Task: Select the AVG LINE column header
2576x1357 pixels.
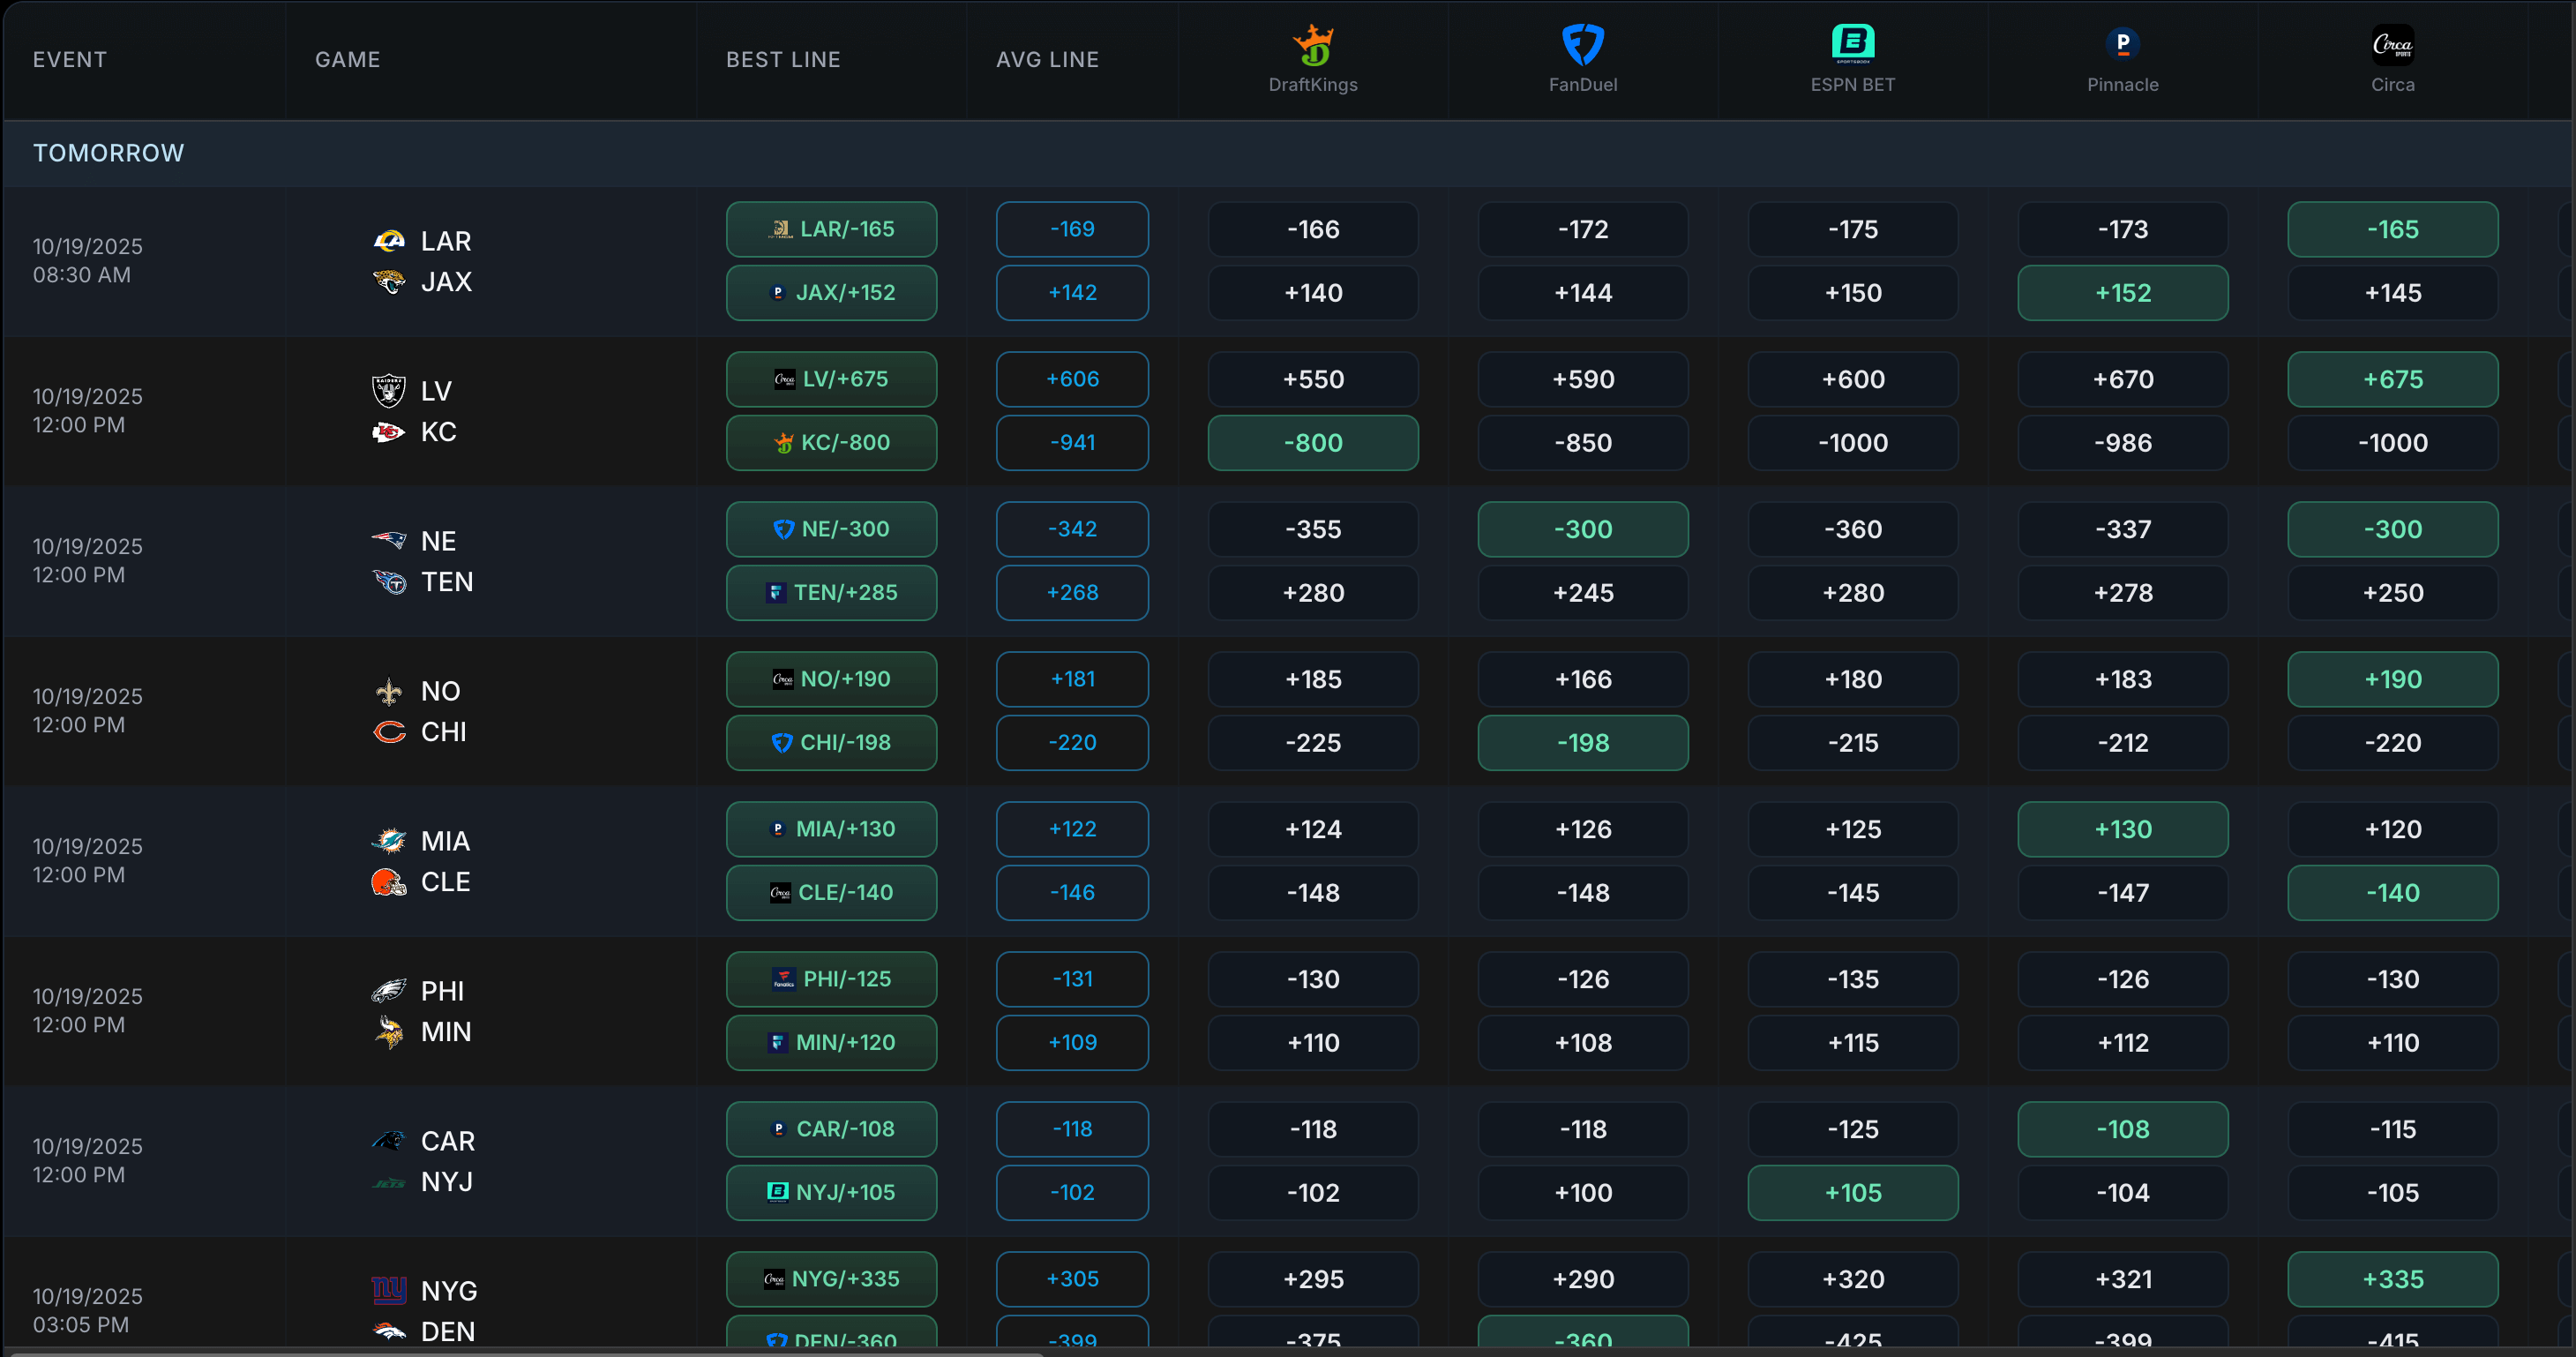Action: pos(1046,59)
